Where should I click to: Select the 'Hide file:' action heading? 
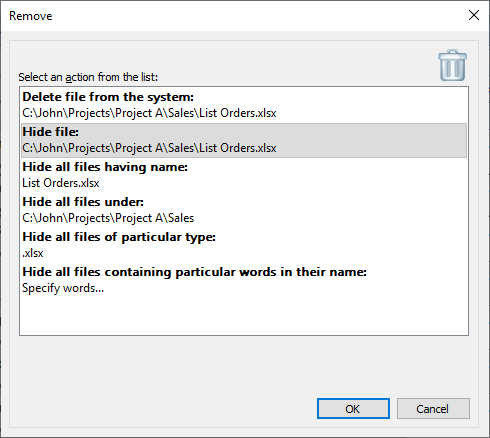[51, 132]
